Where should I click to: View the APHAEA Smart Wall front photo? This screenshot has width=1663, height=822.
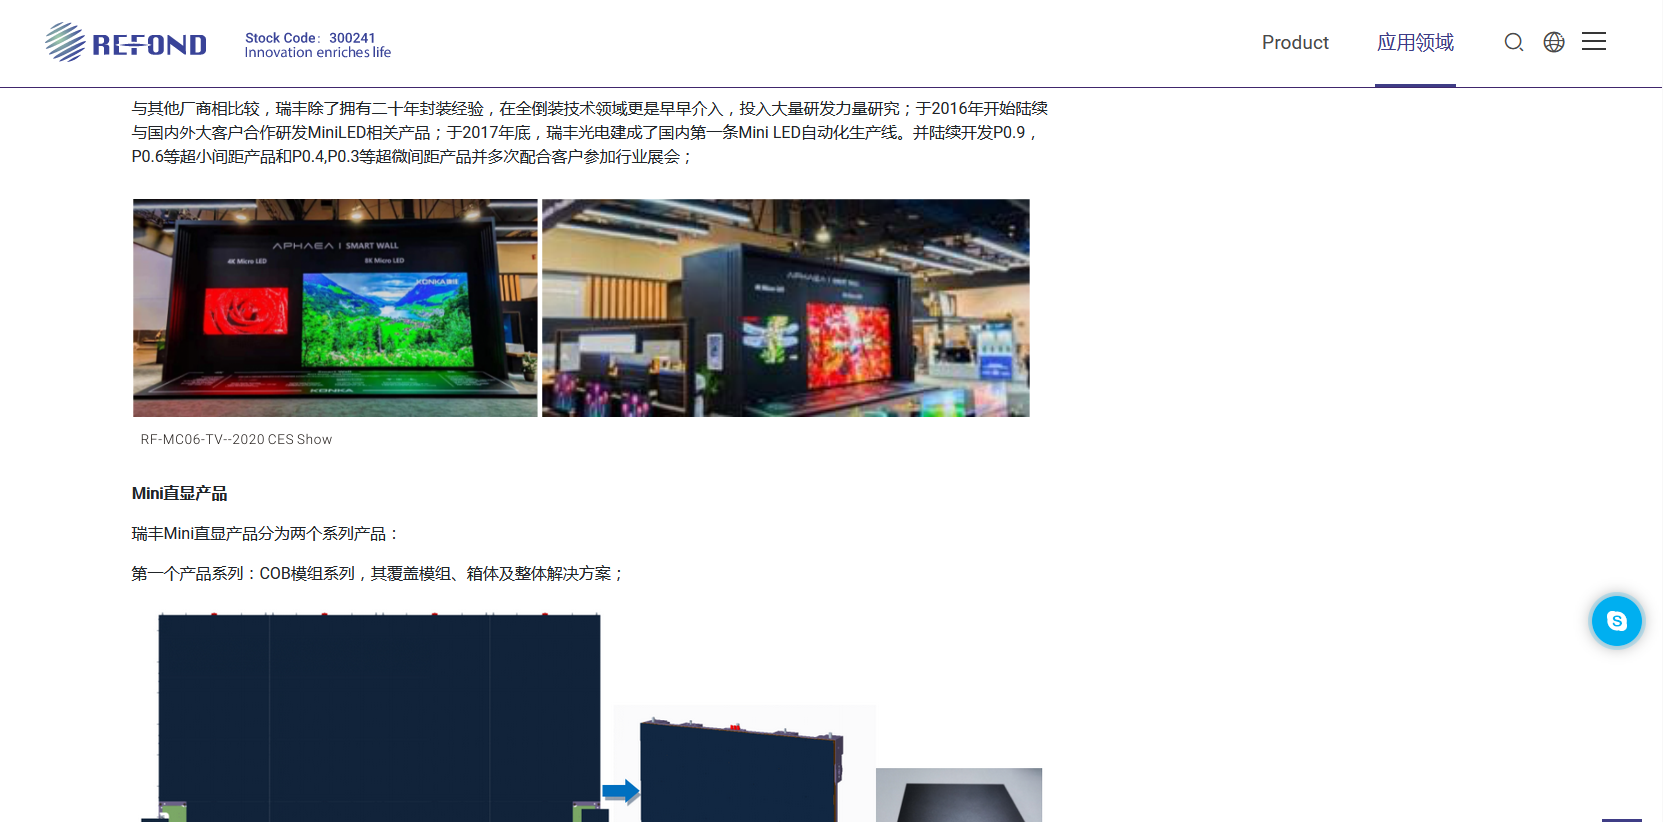pyautogui.click(x=335, y=308)
